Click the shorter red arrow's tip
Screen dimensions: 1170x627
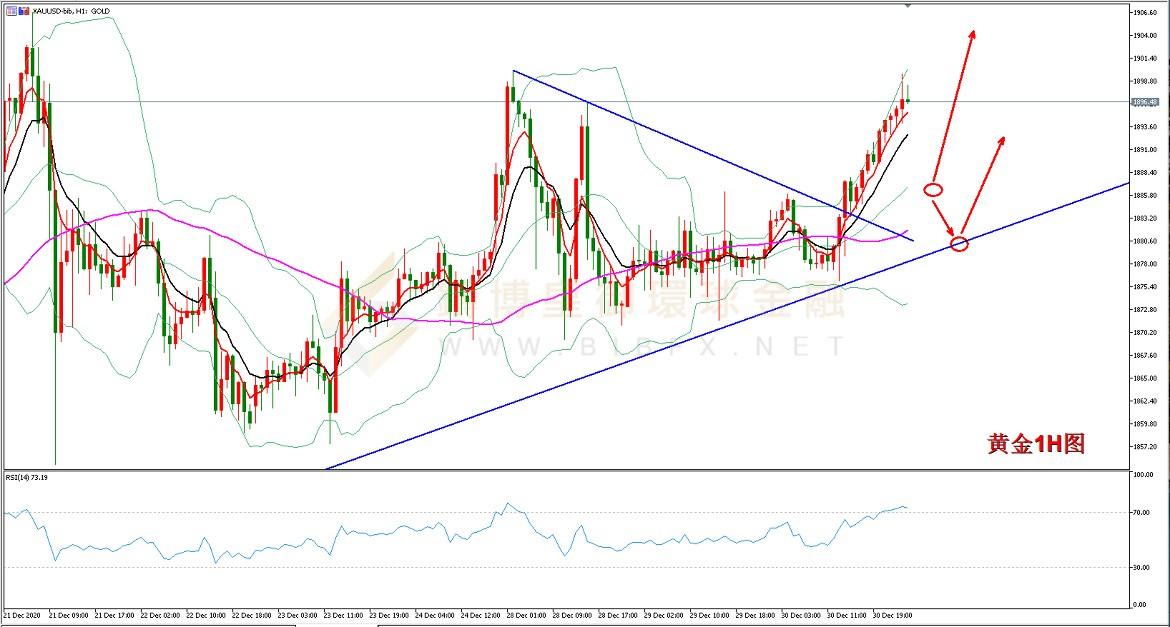tap(1002, 137)
